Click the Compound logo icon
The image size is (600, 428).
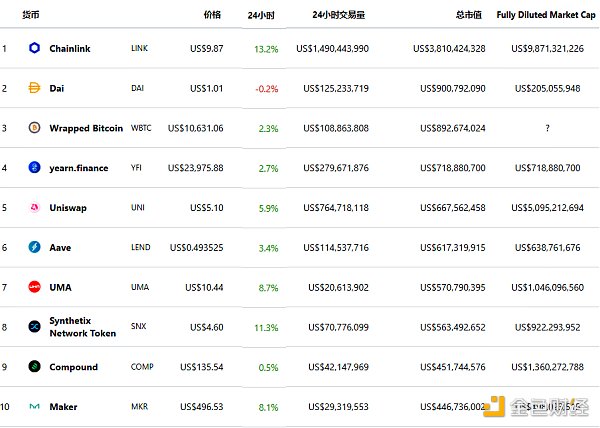point(34,367)
